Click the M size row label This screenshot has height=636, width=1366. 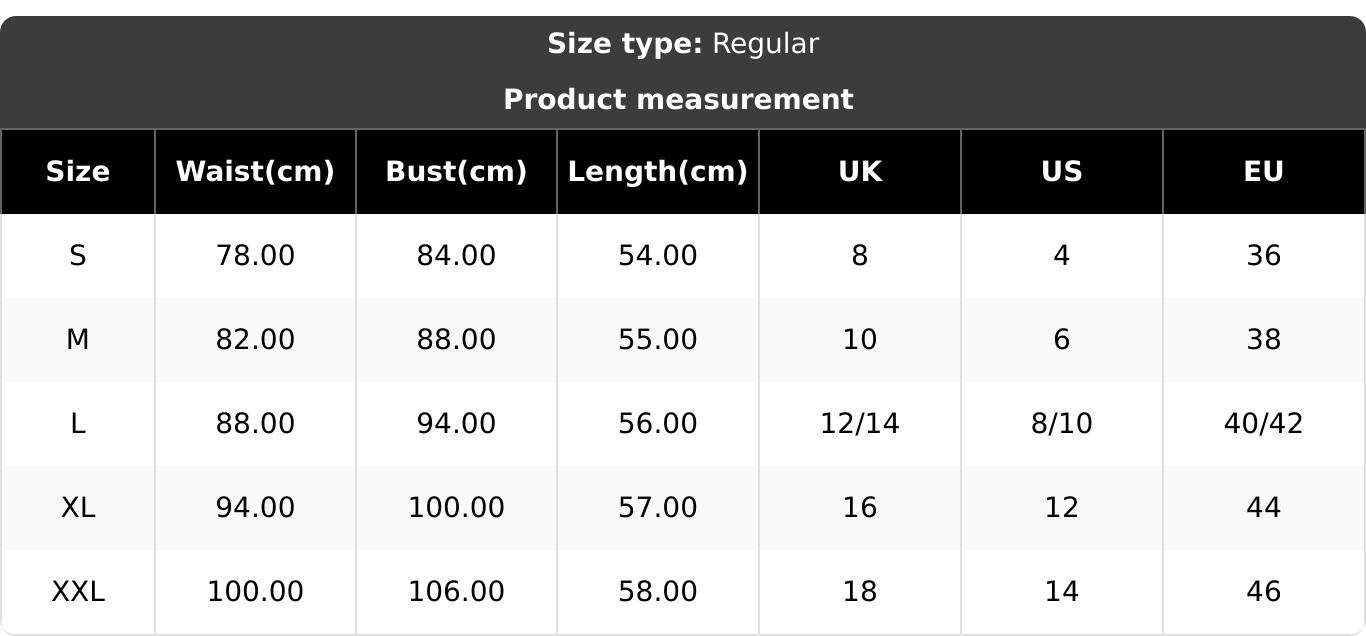78,340
